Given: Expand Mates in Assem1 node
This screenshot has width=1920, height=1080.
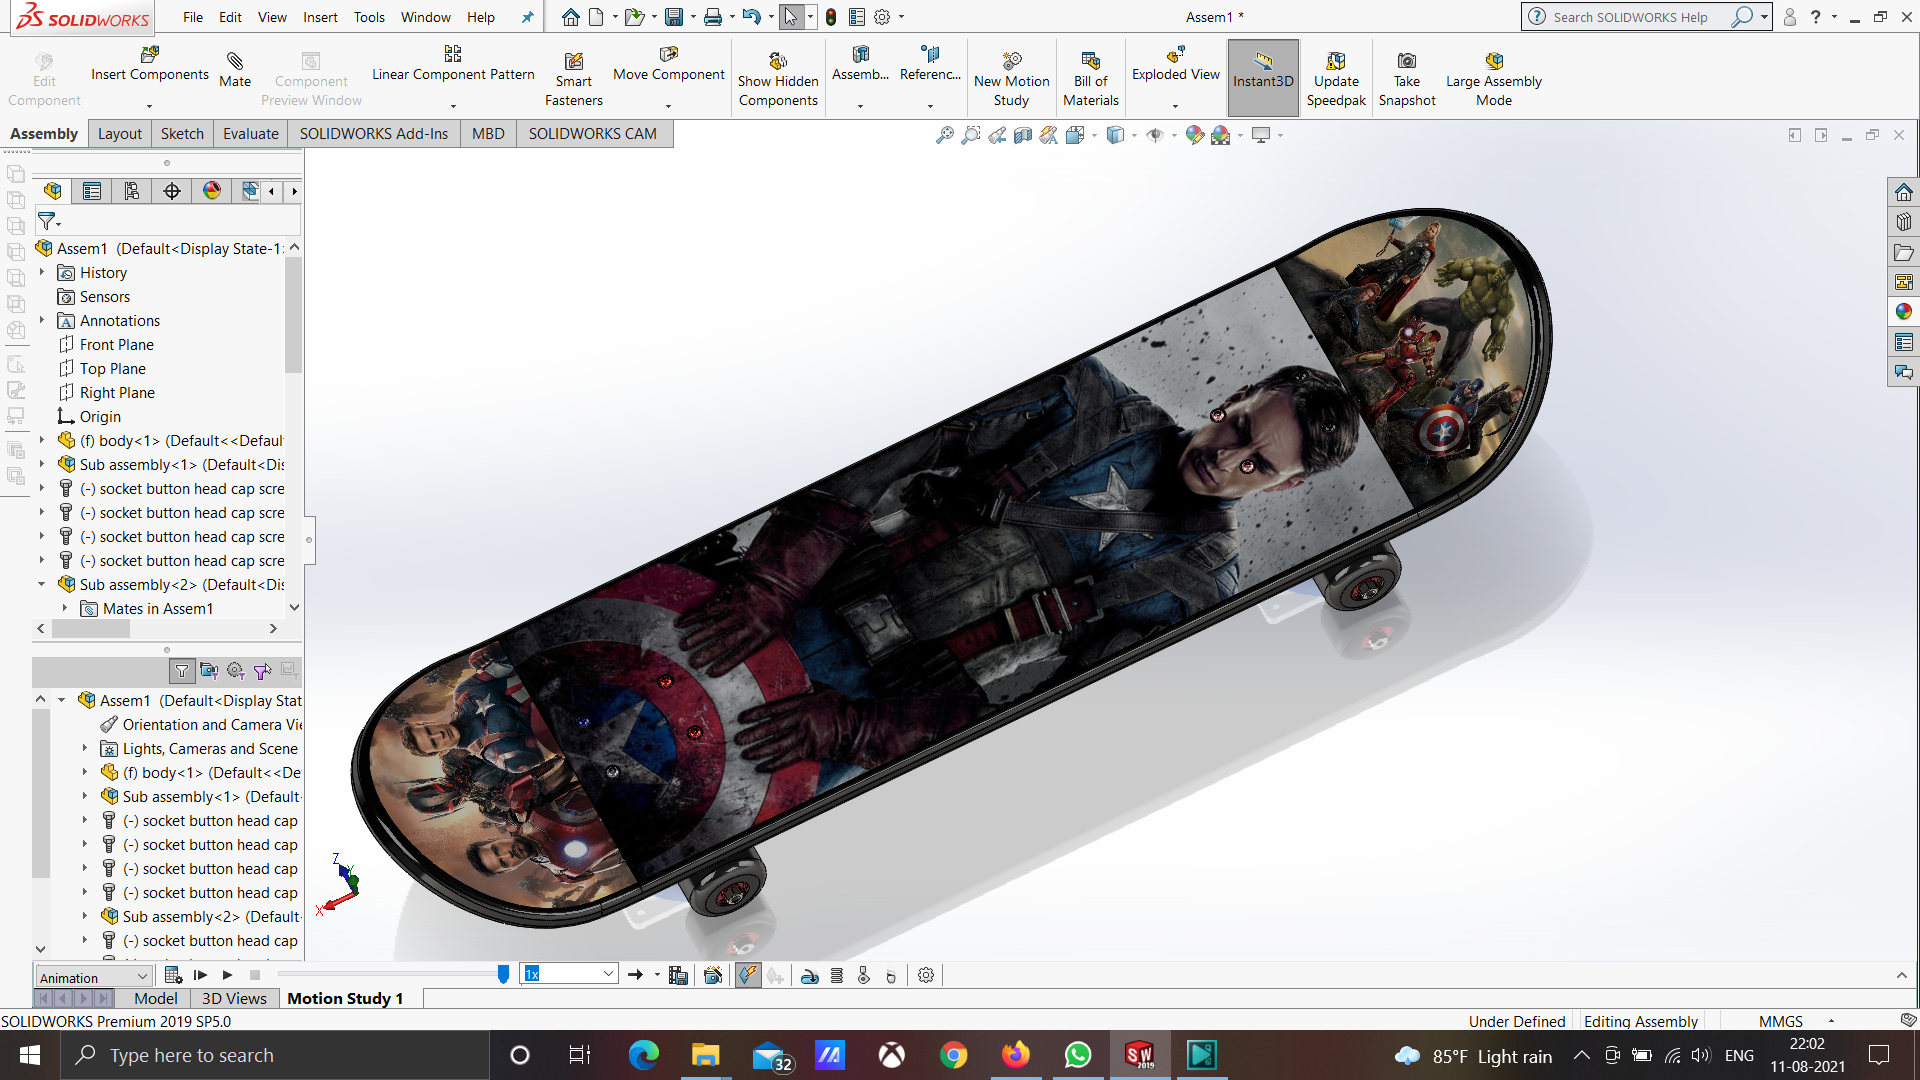Looking at the screenshot, I should [x=65, y=608].
